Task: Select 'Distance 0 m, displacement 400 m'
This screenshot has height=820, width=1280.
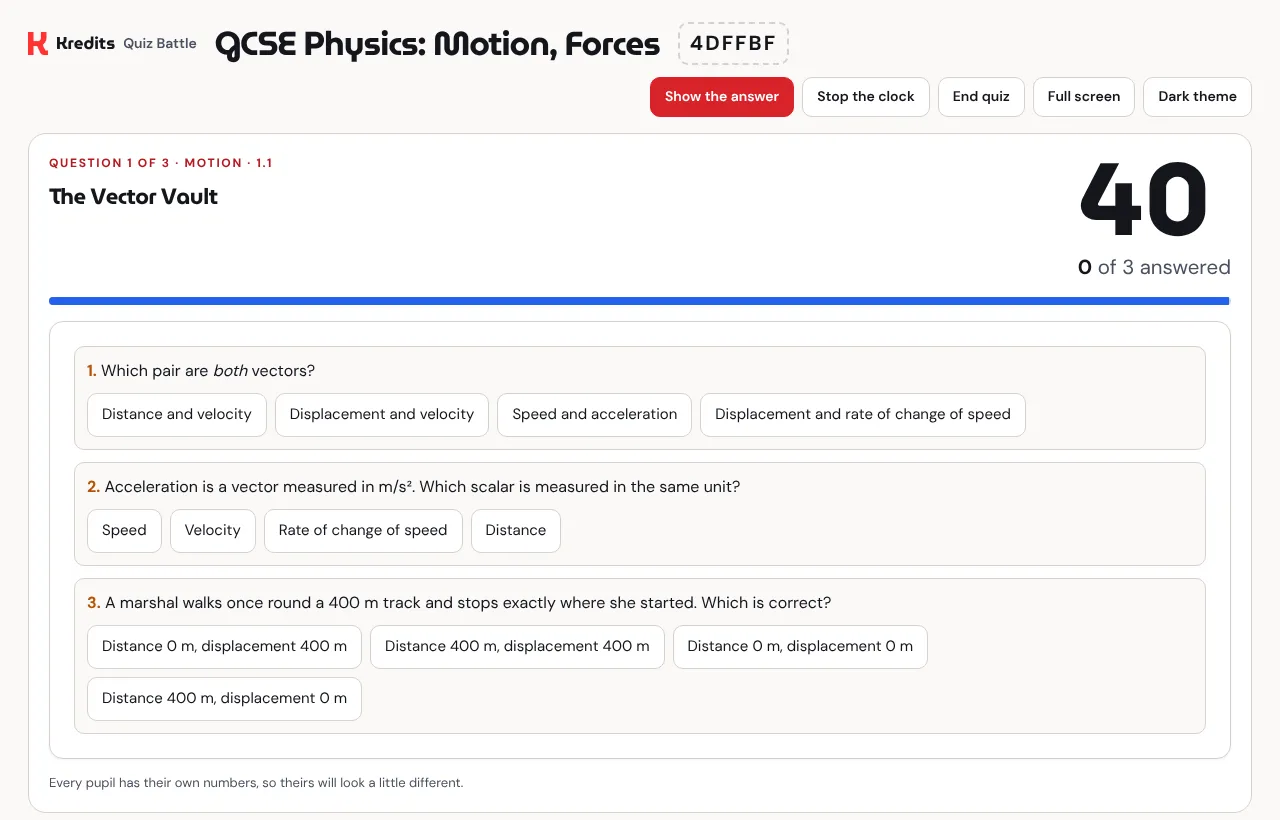Action: 225,647
